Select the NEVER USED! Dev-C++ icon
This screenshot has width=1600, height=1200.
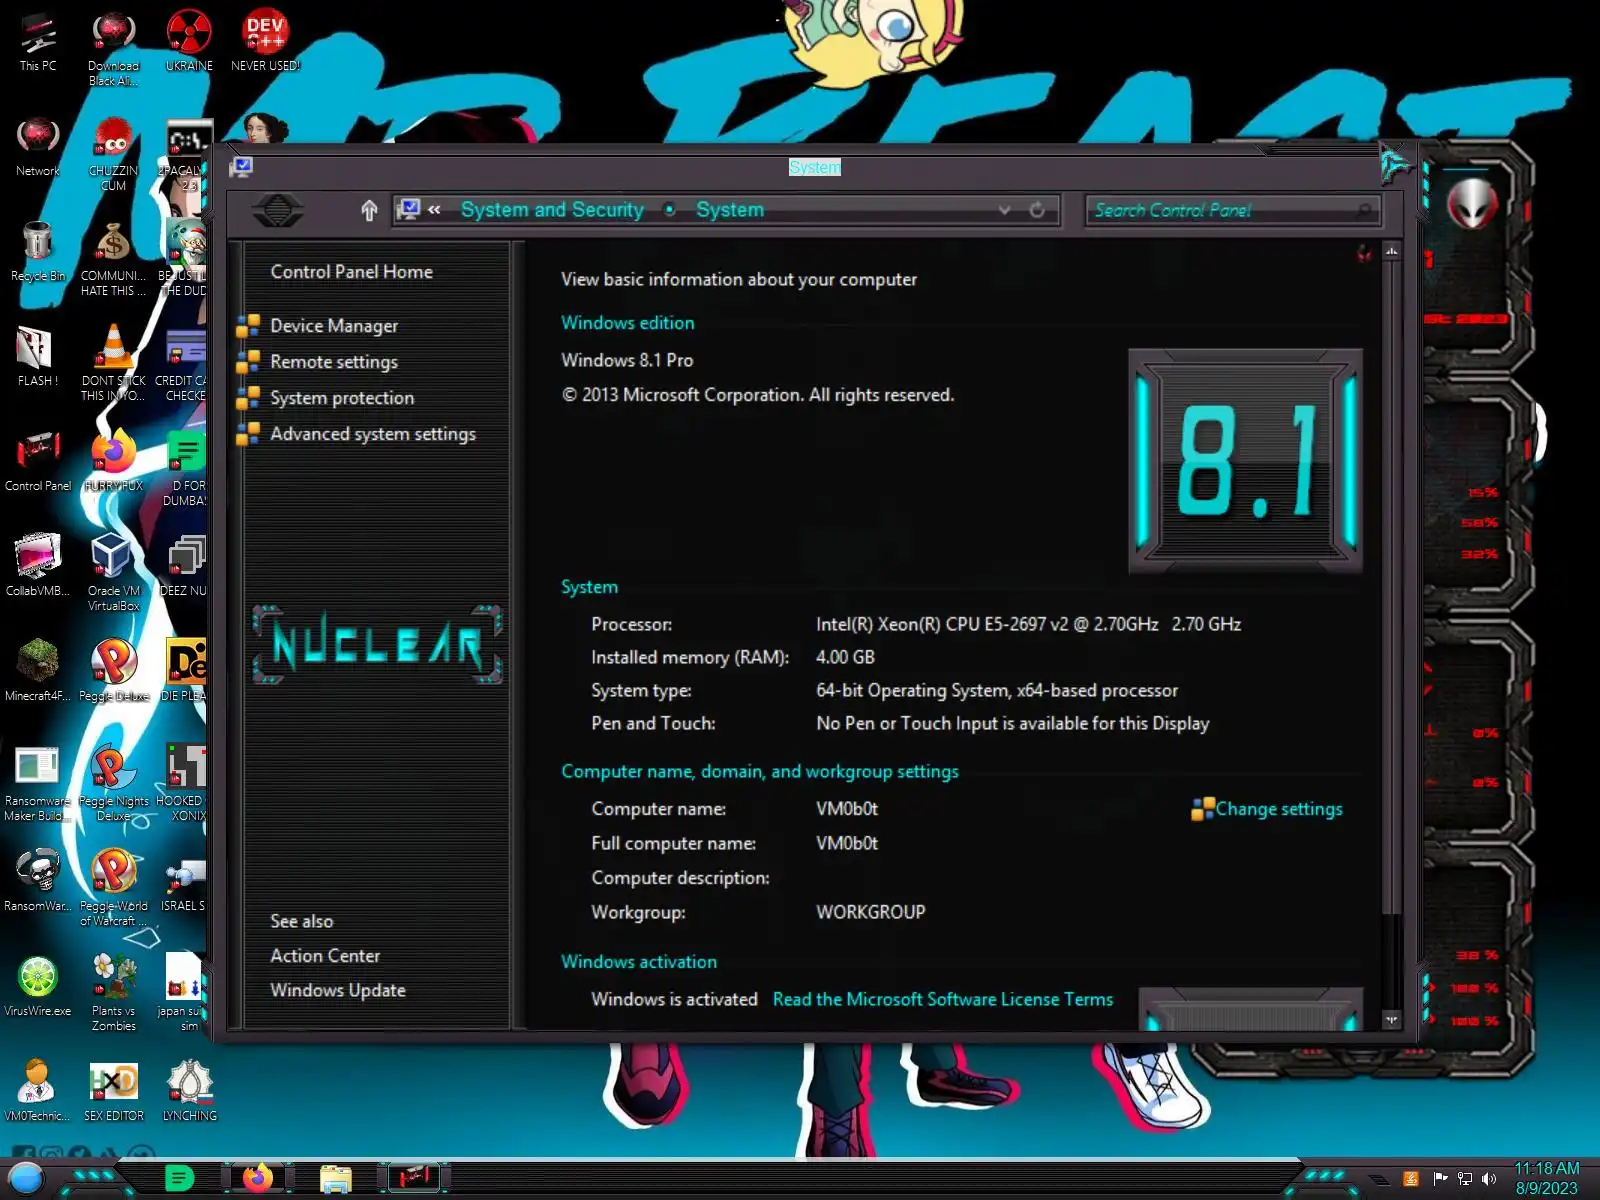coord(265,42)
